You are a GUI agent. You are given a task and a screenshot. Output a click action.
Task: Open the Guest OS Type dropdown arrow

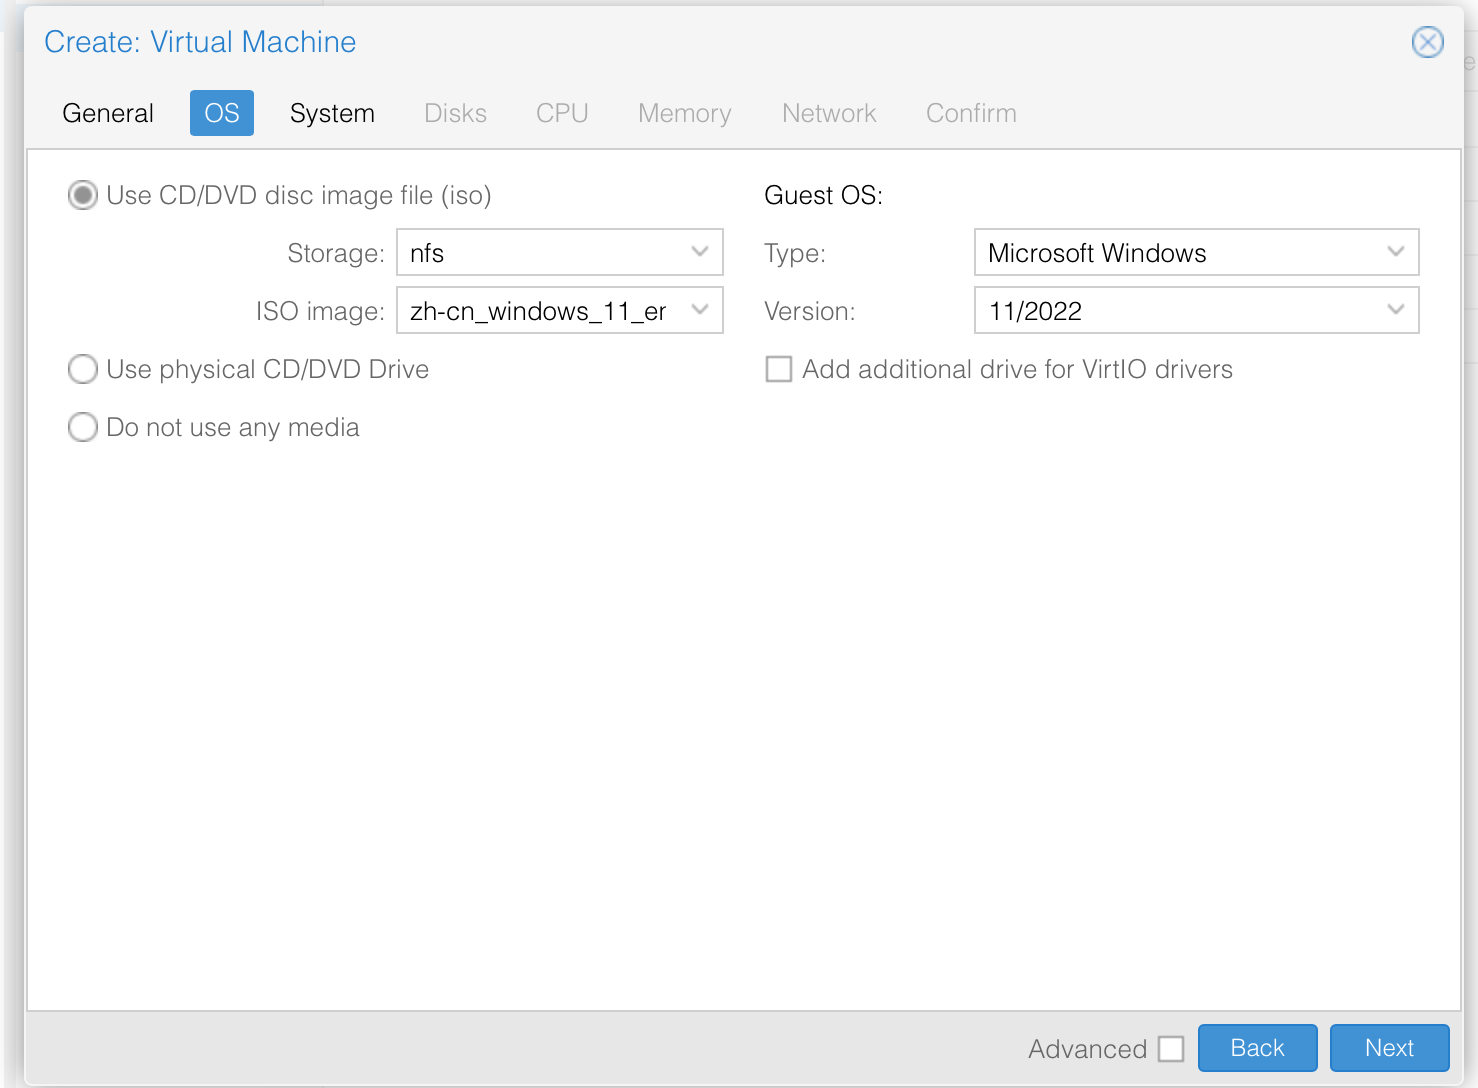pyautogui.click(x=1396, y=252)
